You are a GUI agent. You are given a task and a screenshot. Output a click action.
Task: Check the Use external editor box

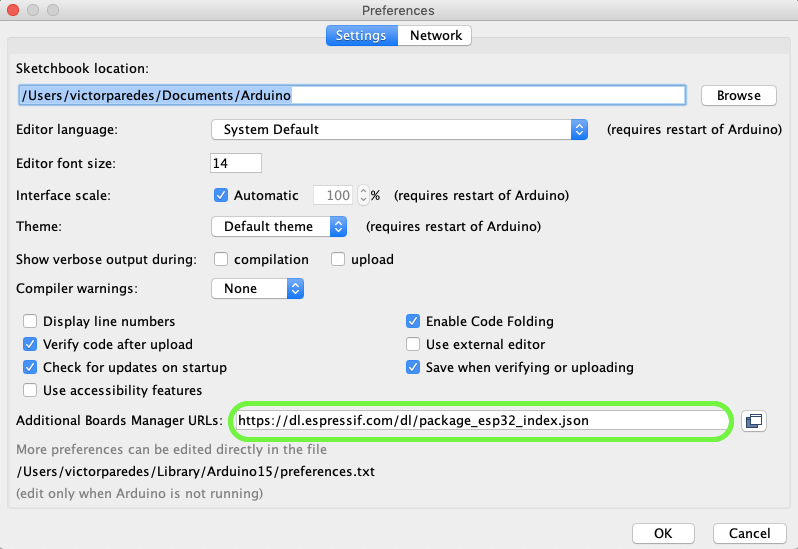[413, 344]
